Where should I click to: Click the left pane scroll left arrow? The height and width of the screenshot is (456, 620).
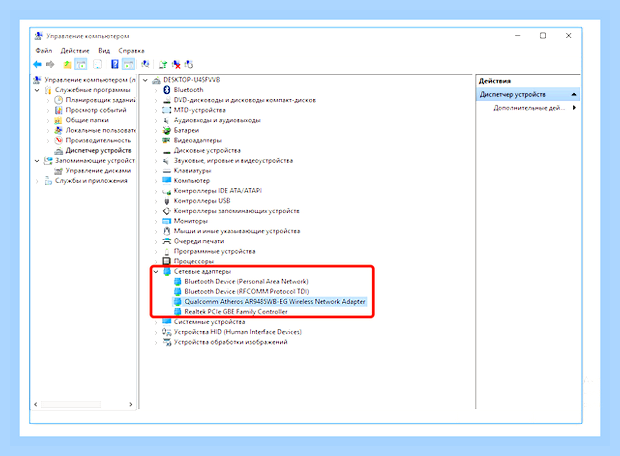point(36,404)
